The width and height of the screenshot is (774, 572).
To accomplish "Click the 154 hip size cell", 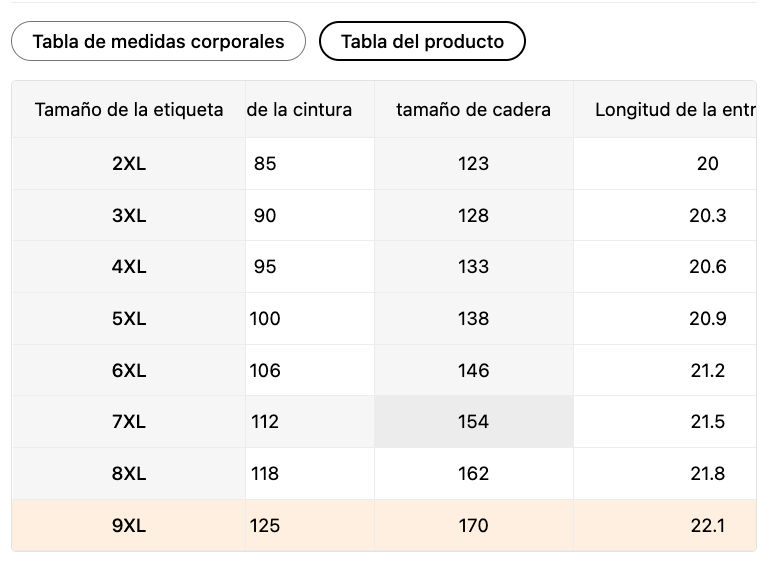I will coord(473,422).
